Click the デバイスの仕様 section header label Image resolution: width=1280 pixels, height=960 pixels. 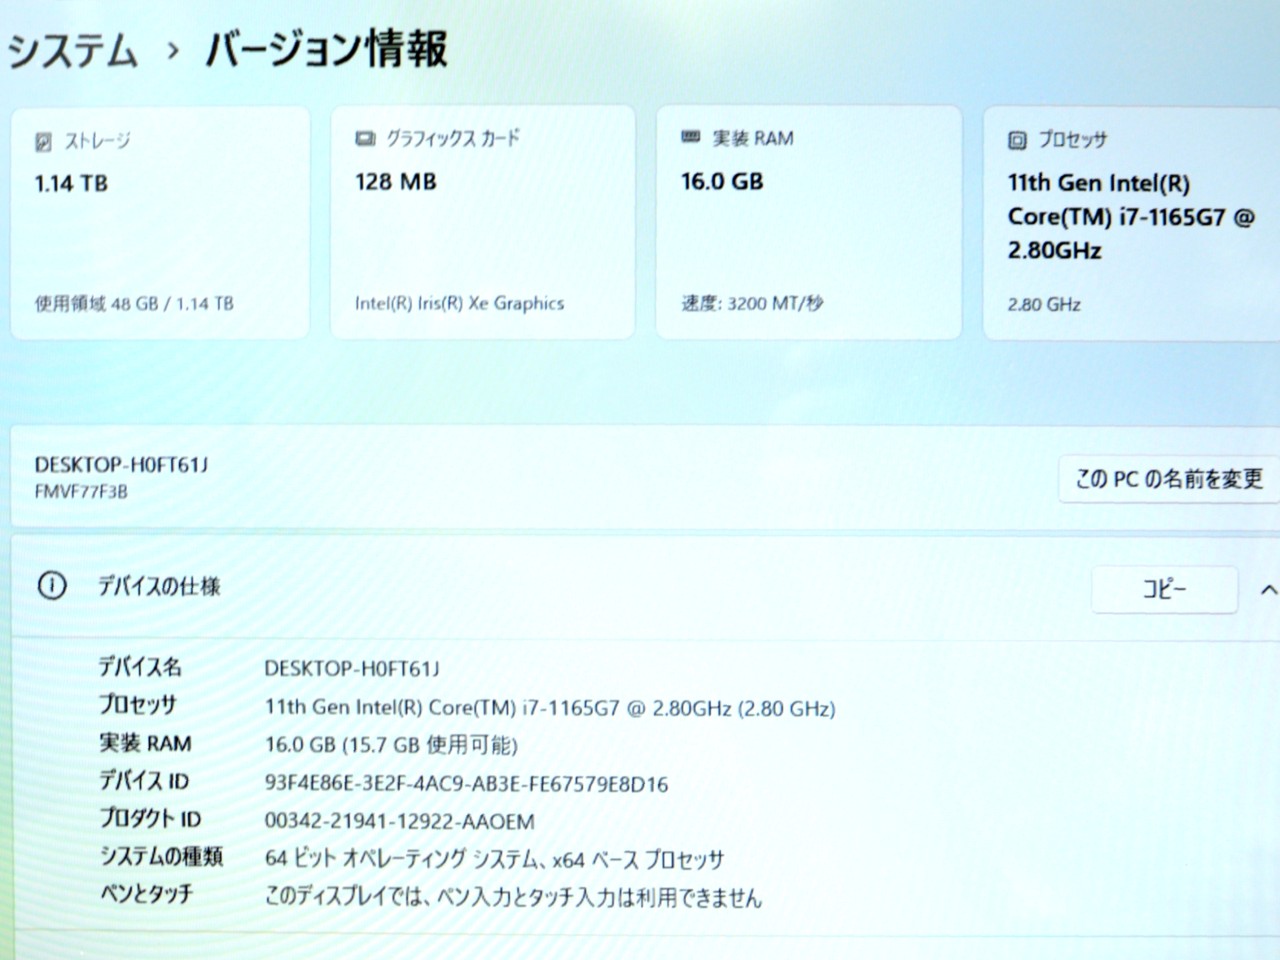coord(158,587)
